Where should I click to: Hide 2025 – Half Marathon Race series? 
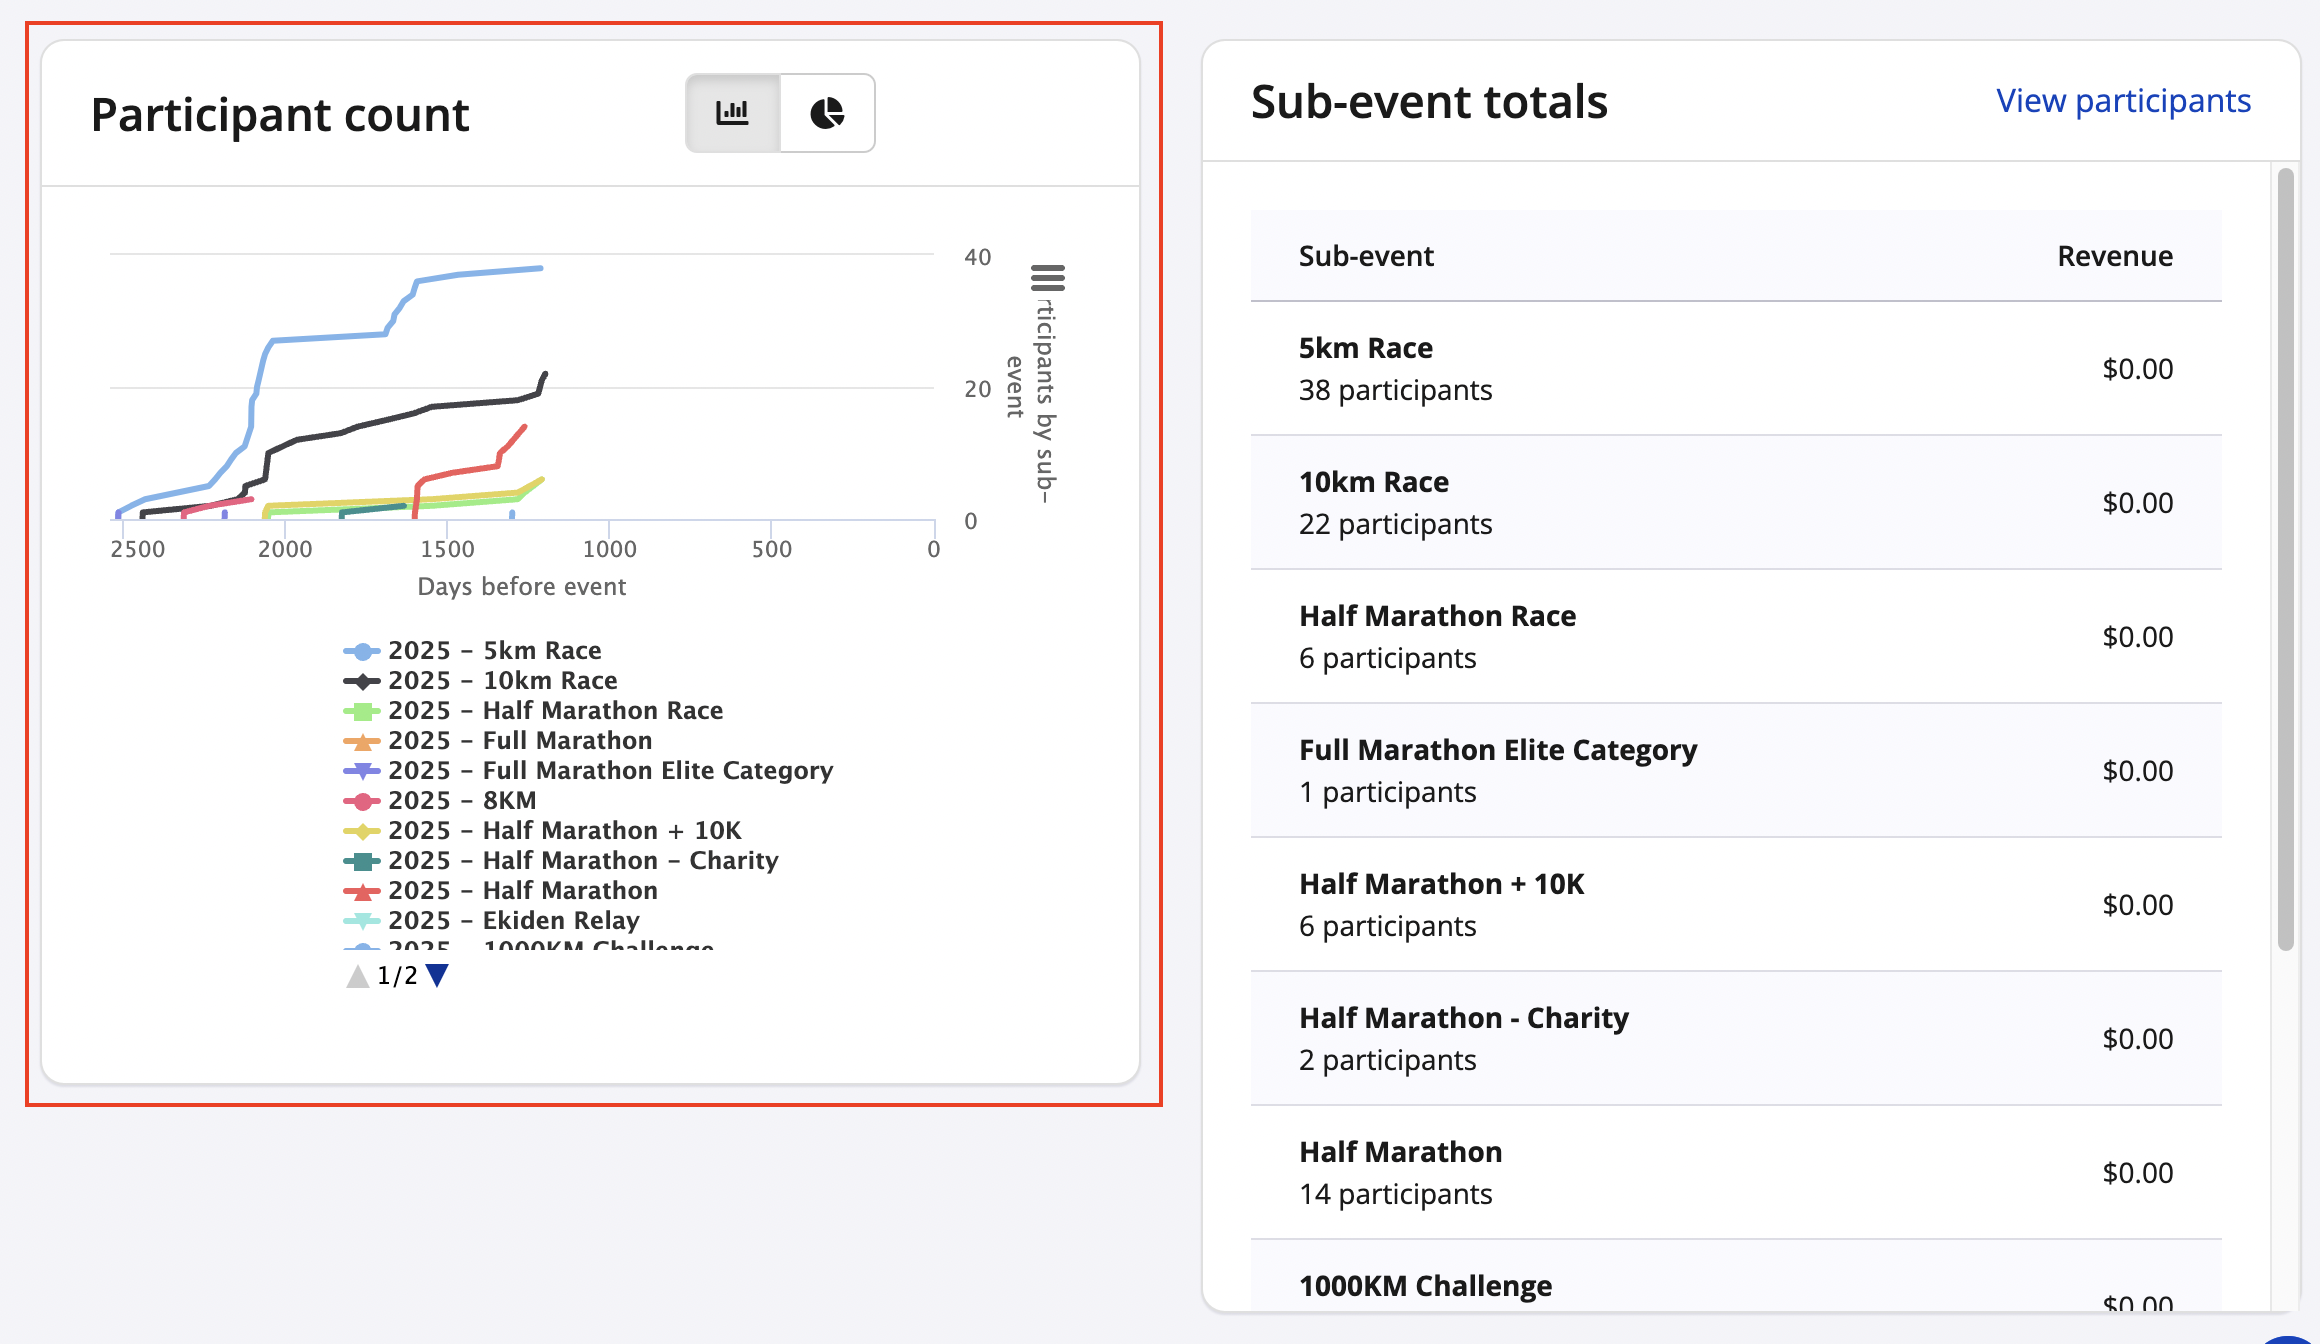coord(555,711)
